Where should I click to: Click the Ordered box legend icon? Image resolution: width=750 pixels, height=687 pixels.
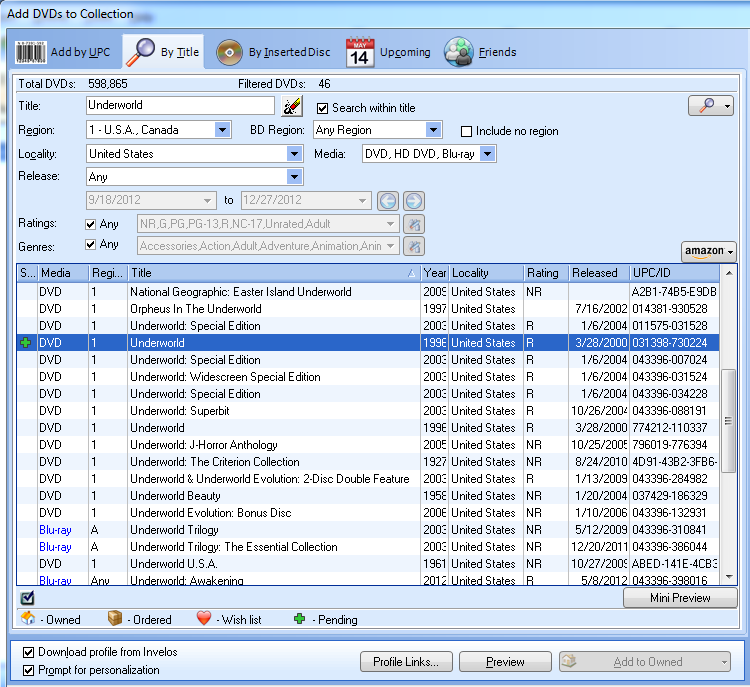click(115, 619)
